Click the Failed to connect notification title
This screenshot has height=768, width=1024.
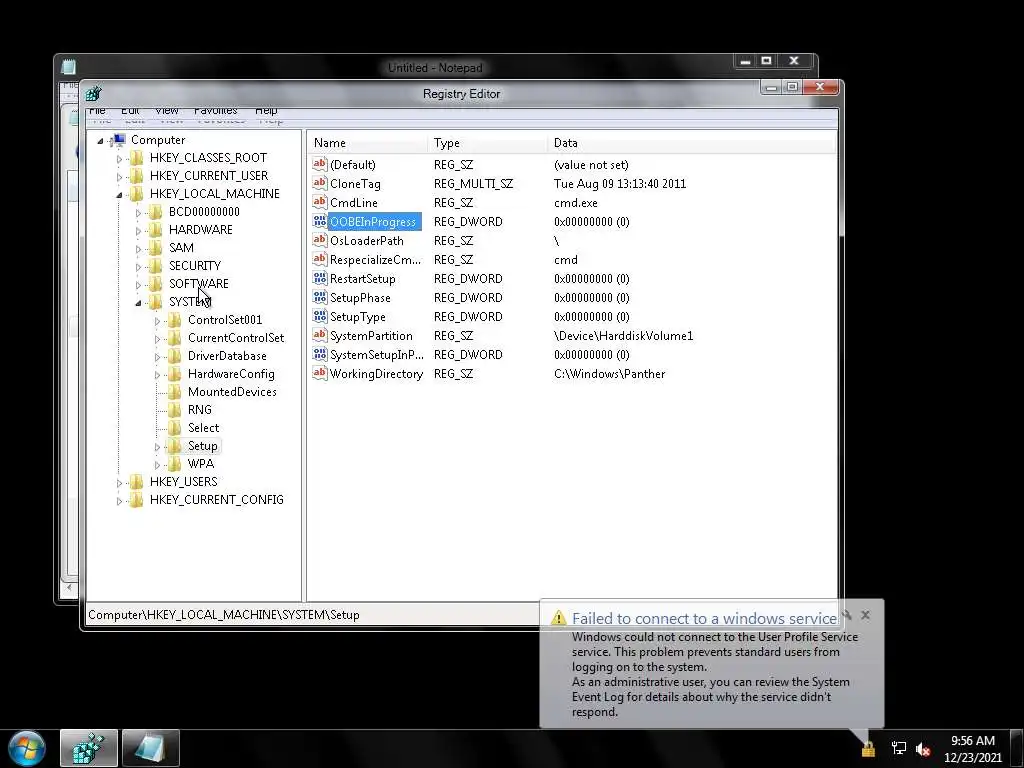[704, 618]
